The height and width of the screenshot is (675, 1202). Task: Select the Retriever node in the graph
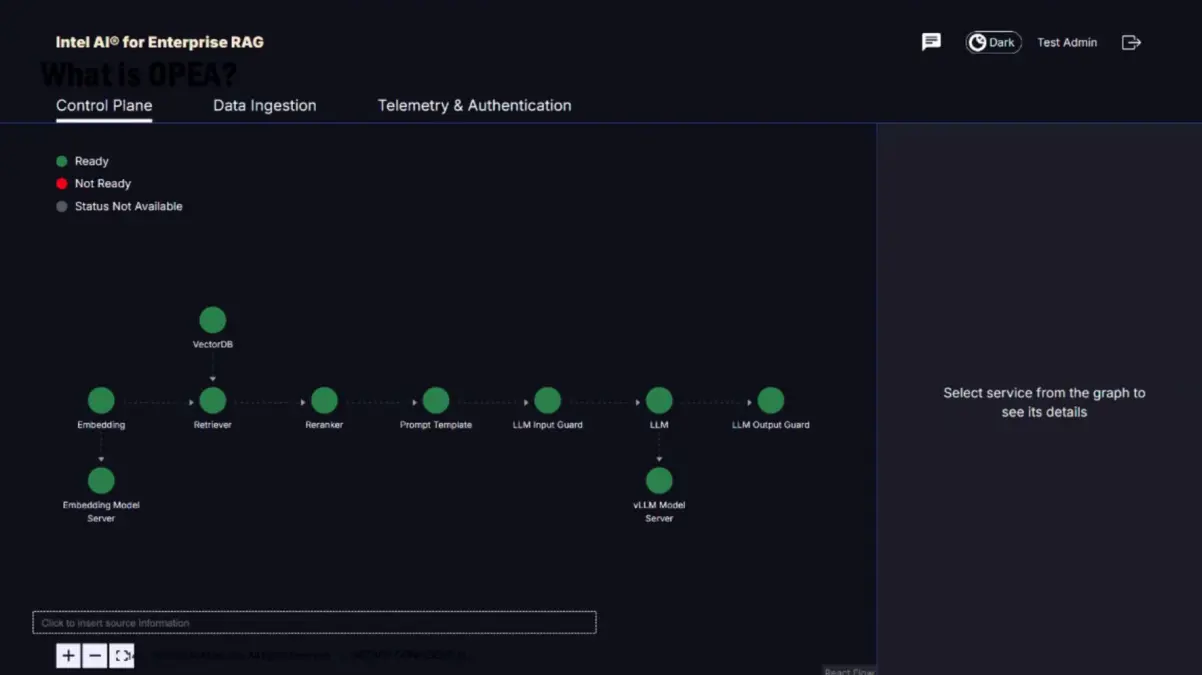coord(212,398)
